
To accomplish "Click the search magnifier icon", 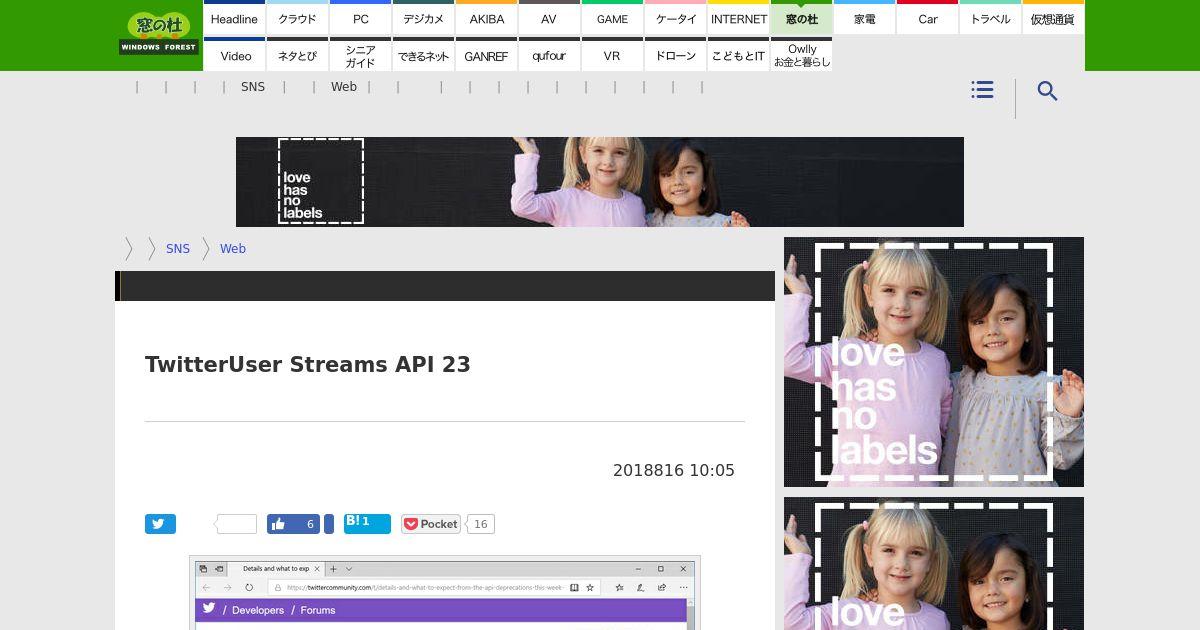I will (x=1047, y=91).
